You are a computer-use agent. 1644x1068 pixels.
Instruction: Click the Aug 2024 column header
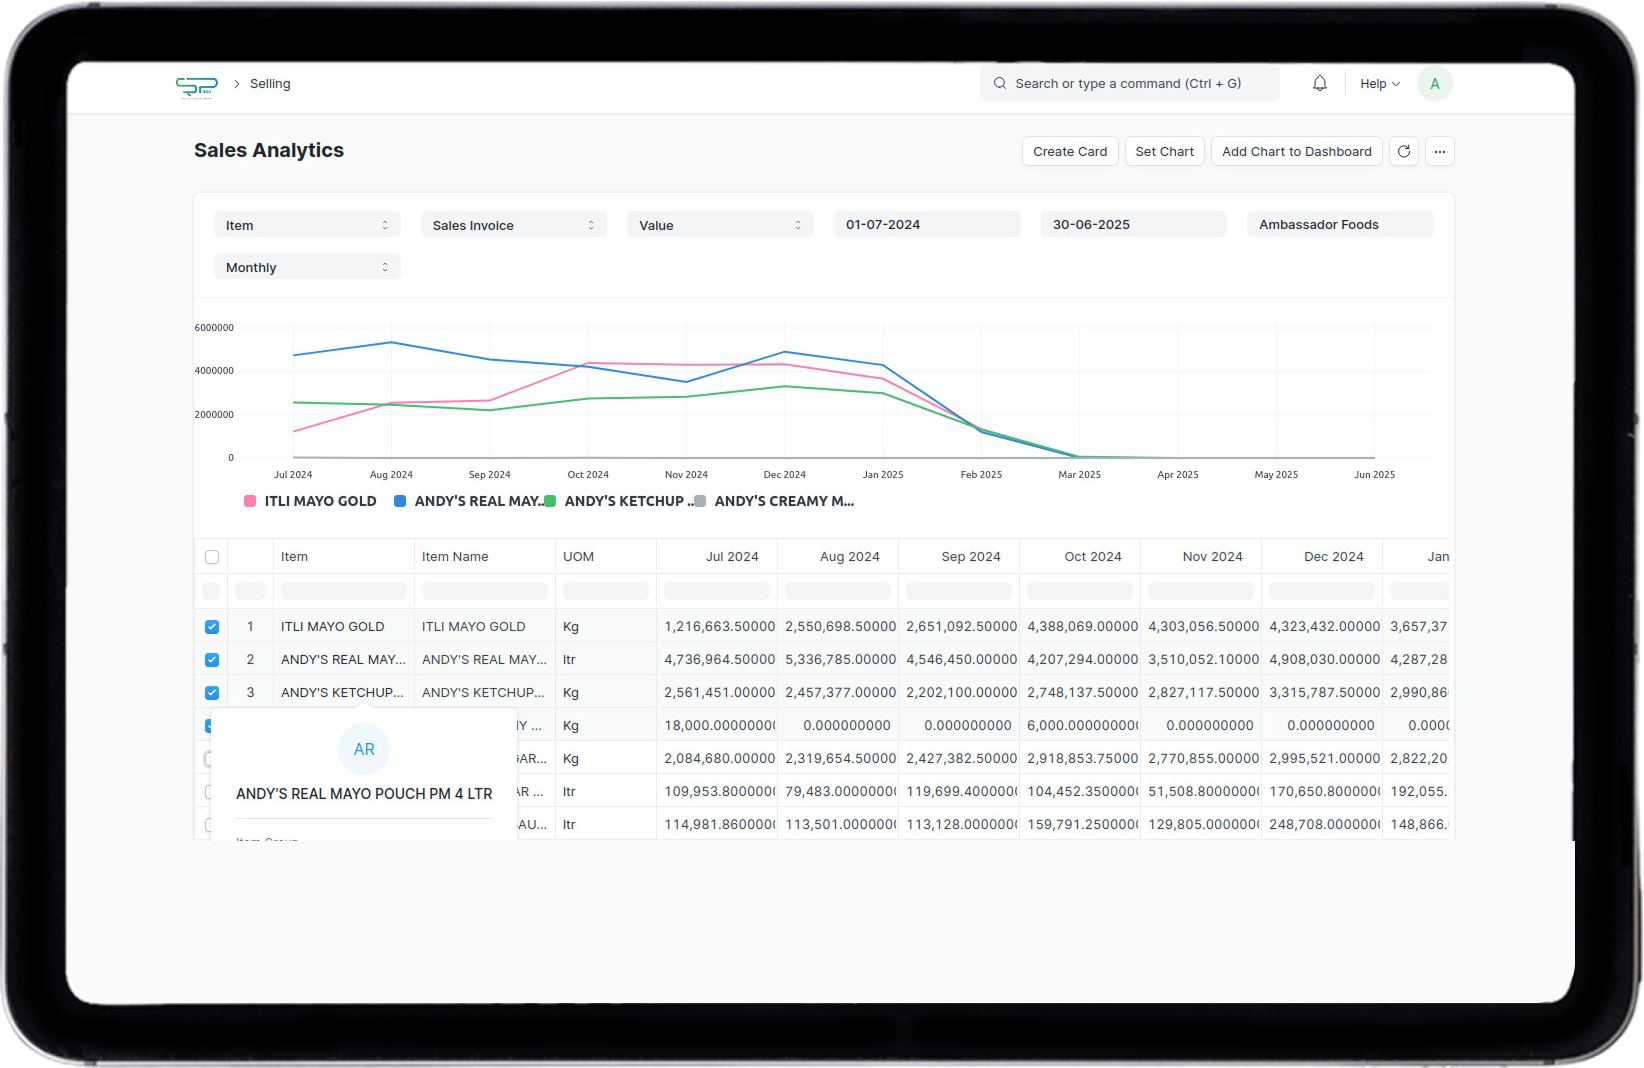click(x=838, y=557)
